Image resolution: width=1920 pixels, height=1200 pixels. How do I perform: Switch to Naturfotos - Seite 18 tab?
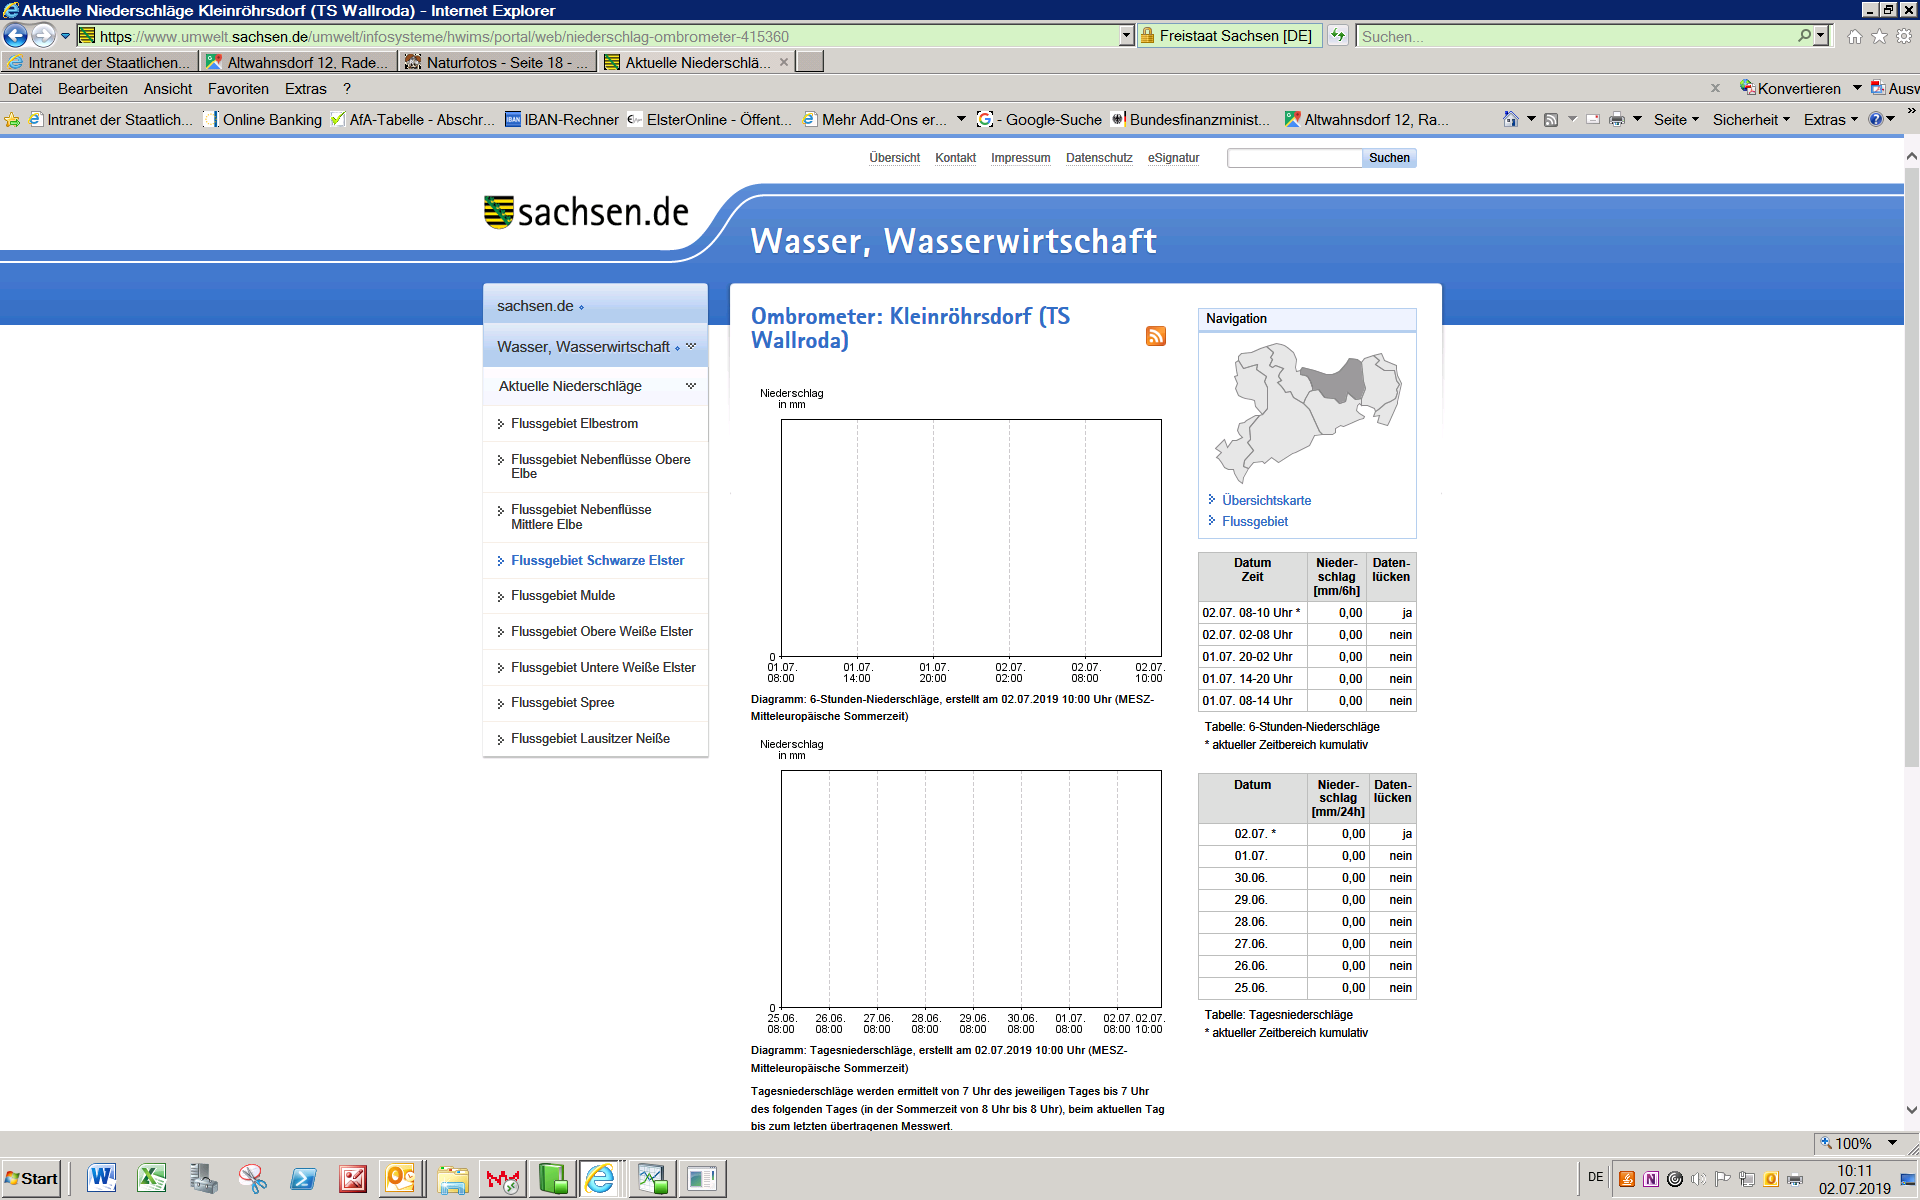tap(495, 62)
